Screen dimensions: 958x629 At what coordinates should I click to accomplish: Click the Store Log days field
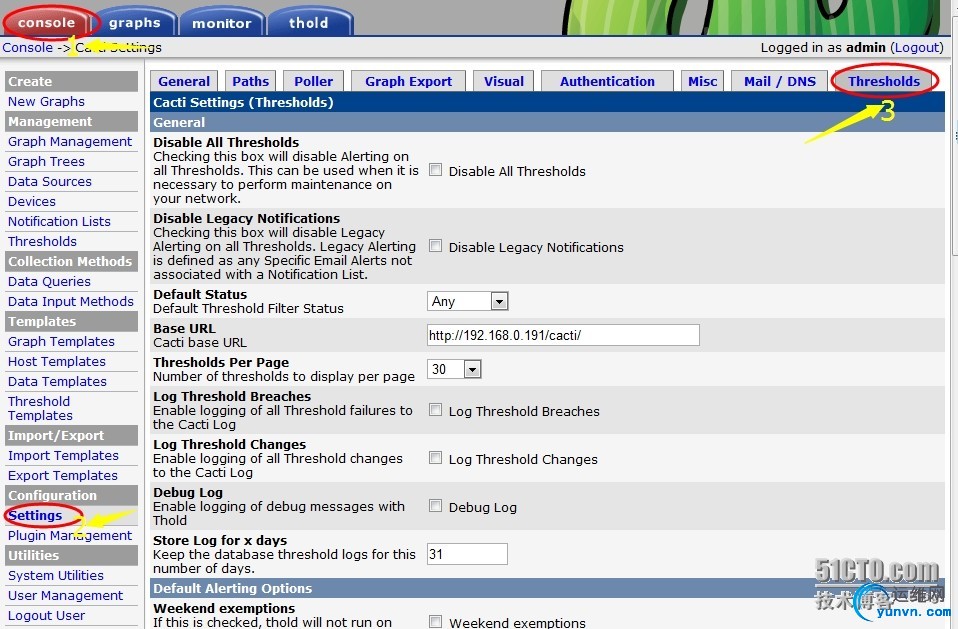(467, 554)
